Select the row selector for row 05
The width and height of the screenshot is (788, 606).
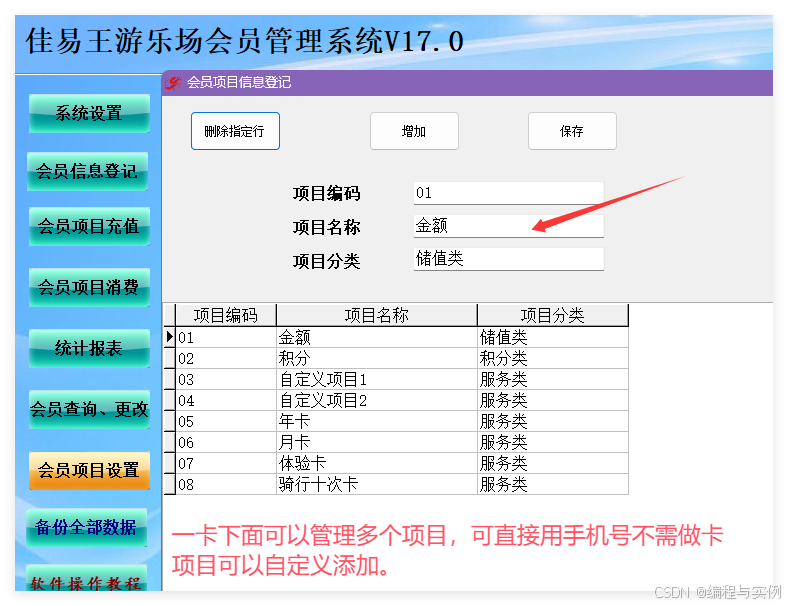point(170,421)
